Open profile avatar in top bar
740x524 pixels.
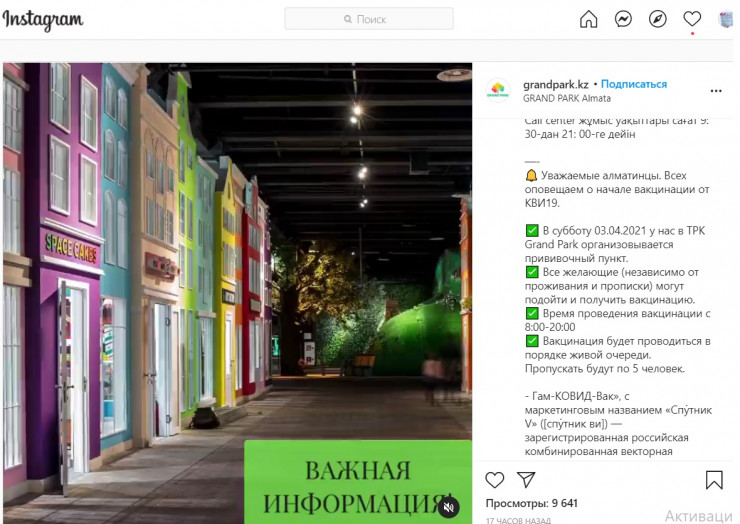tap(726, 19)
